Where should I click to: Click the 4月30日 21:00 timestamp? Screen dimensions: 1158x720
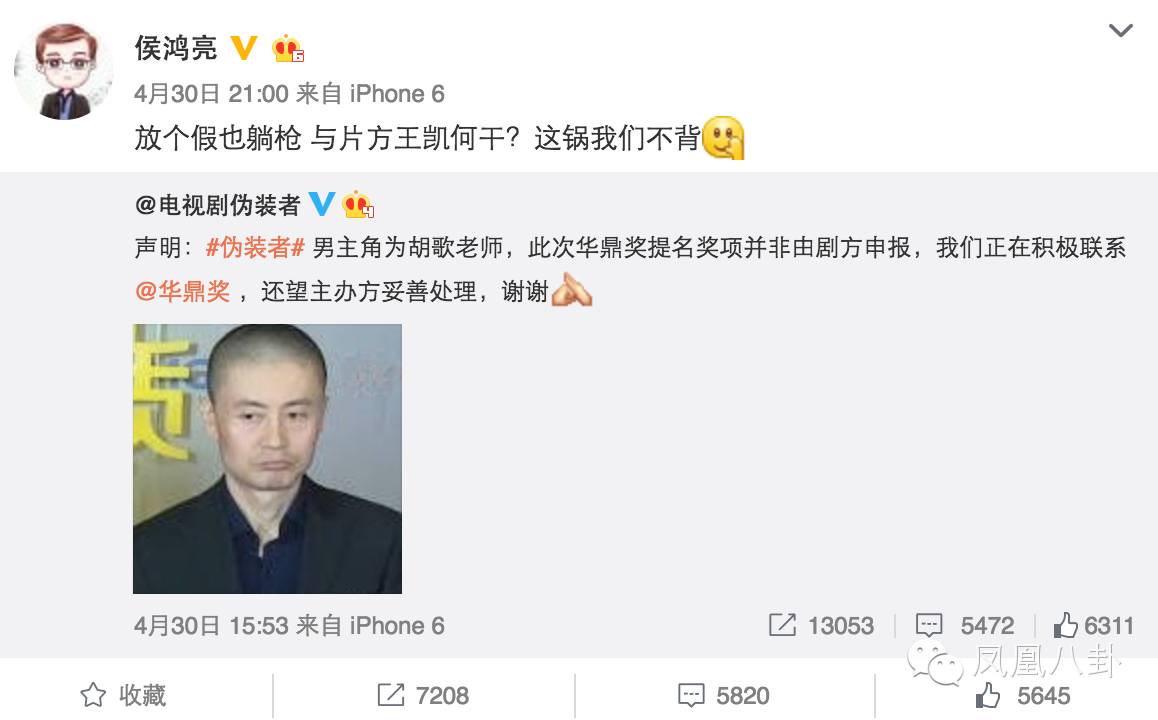211,94
